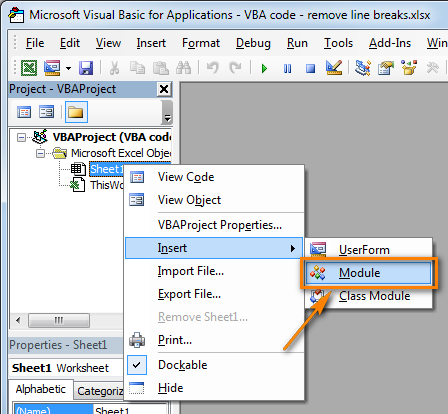Open Project Explorer toolbar icon

pyautogui.click(x=363, y=68)
